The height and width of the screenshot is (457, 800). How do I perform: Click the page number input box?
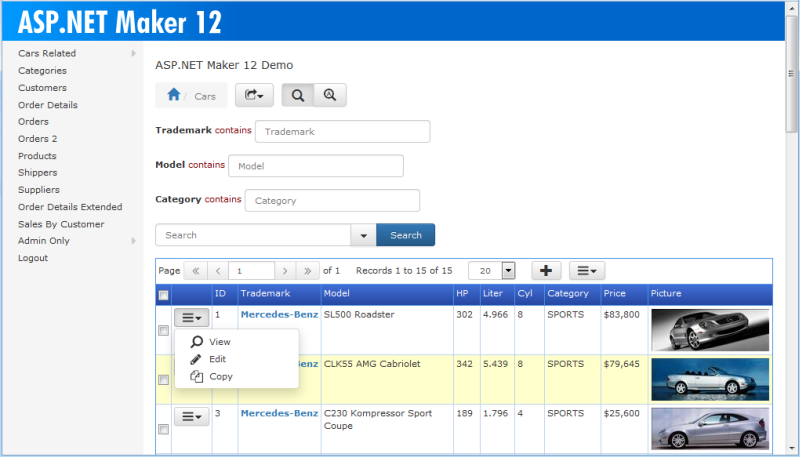252,271
